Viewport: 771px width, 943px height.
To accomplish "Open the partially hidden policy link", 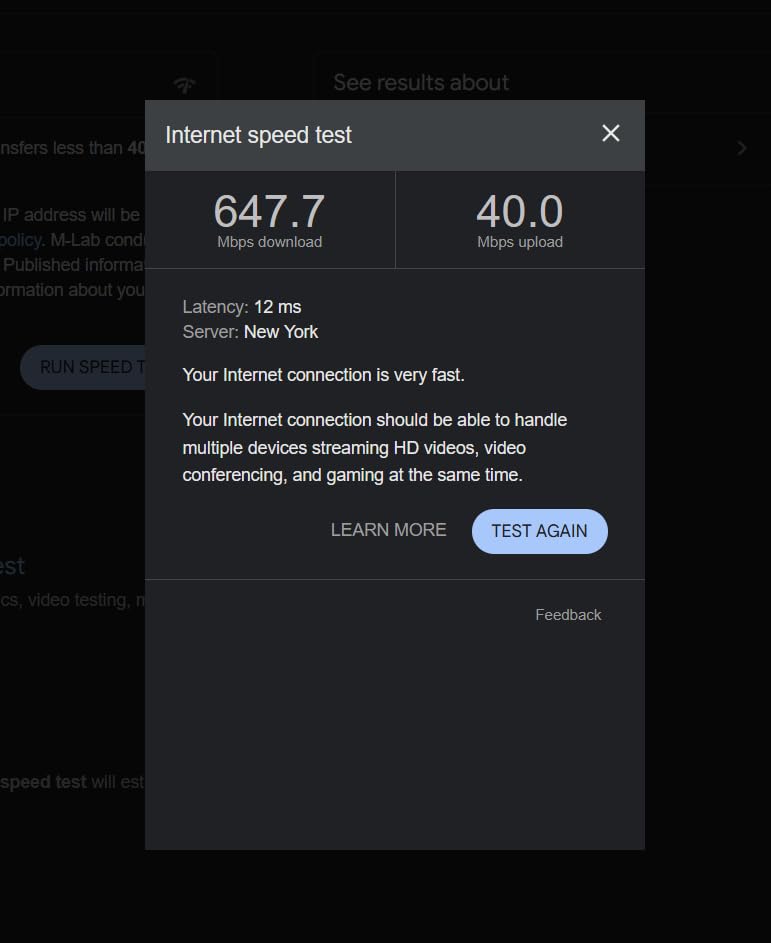I will (x=20, y=240).
